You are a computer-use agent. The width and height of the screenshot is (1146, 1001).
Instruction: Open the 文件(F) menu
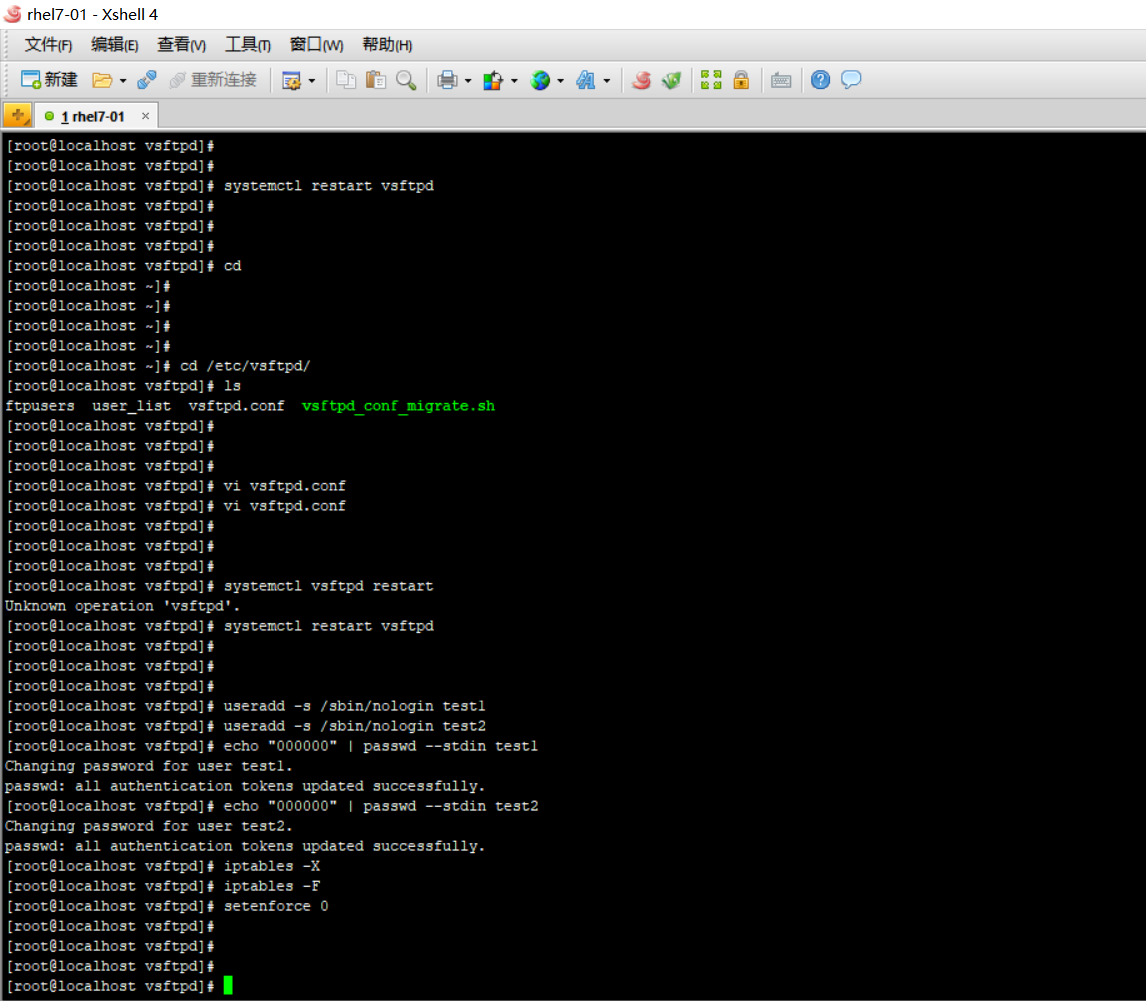pos(48,45)
